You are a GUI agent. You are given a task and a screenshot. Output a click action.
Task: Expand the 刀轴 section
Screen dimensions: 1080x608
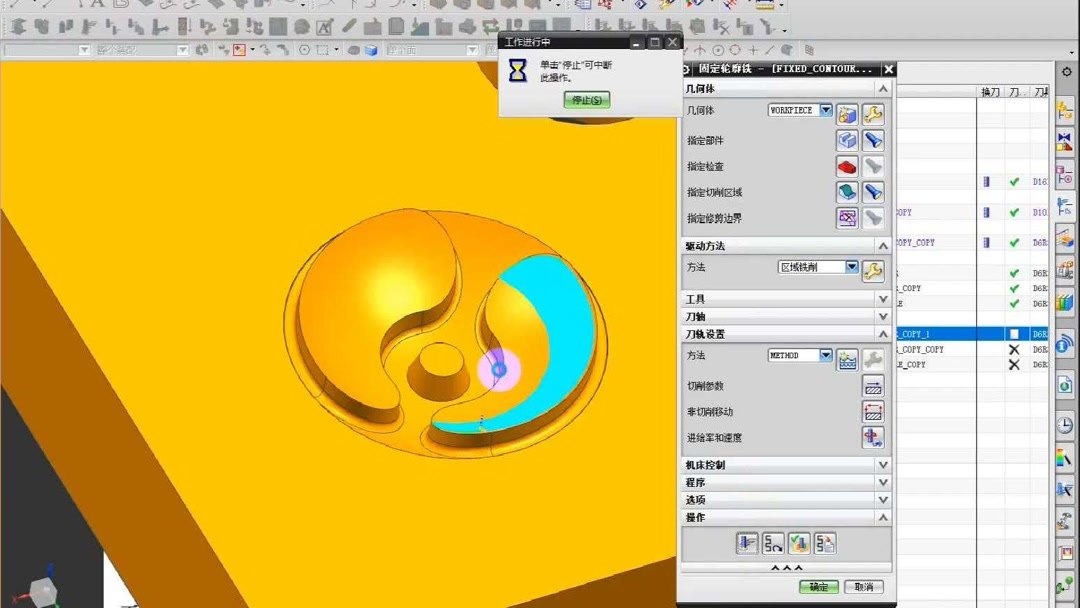[882, 316]
